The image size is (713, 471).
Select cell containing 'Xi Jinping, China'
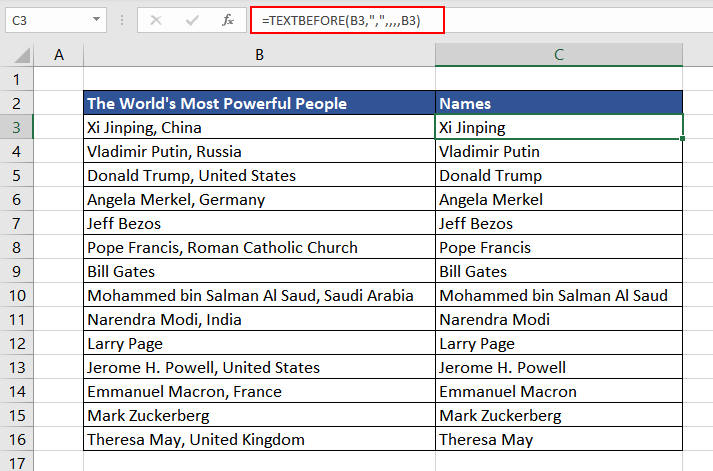click(x=259, y=127)
